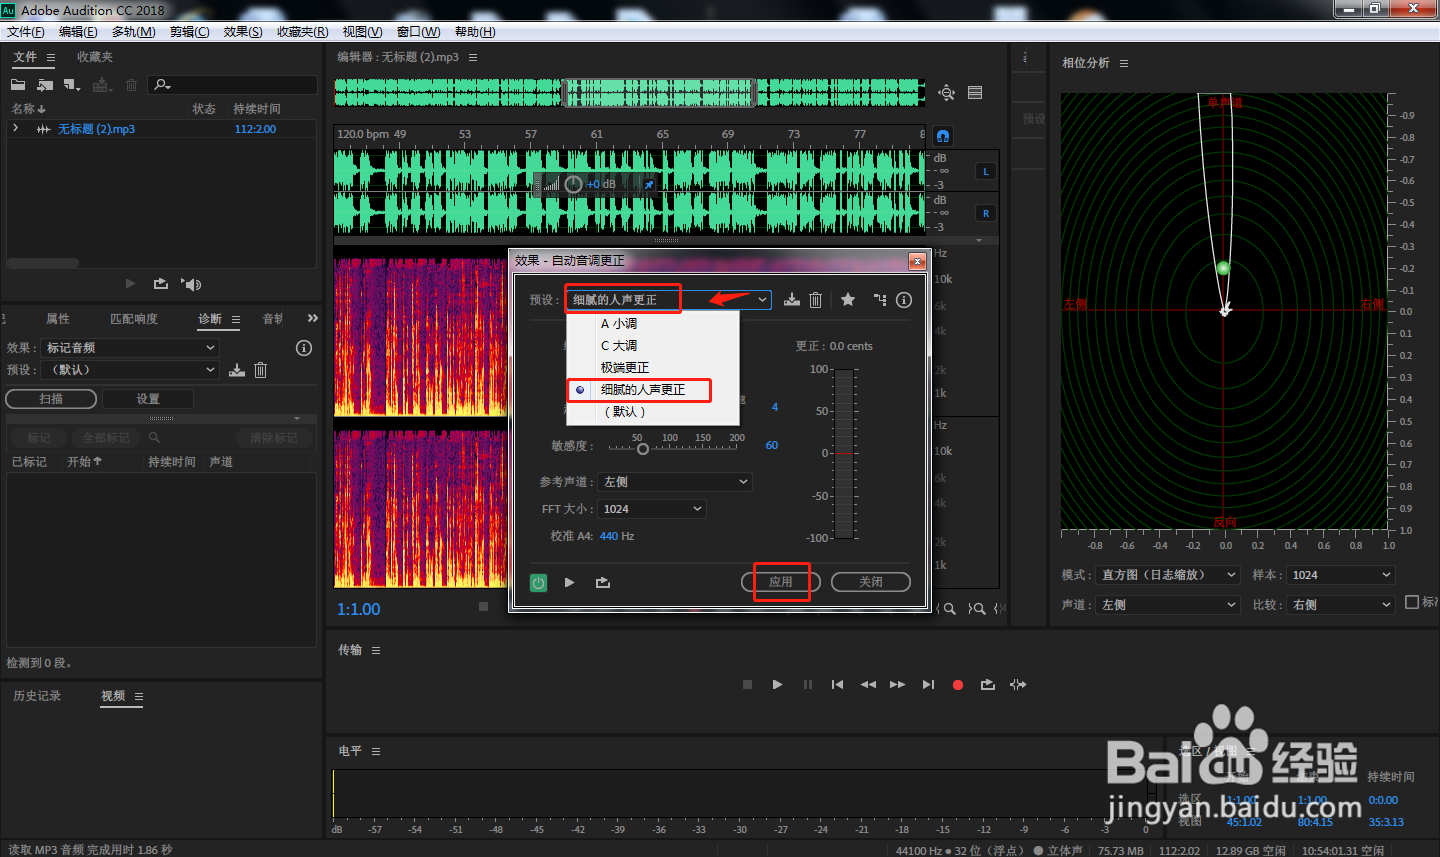This screenshot has width=1440, height=857.
Task: Click the channel map editor icon in the effect dialog
Action: (880, 299)
